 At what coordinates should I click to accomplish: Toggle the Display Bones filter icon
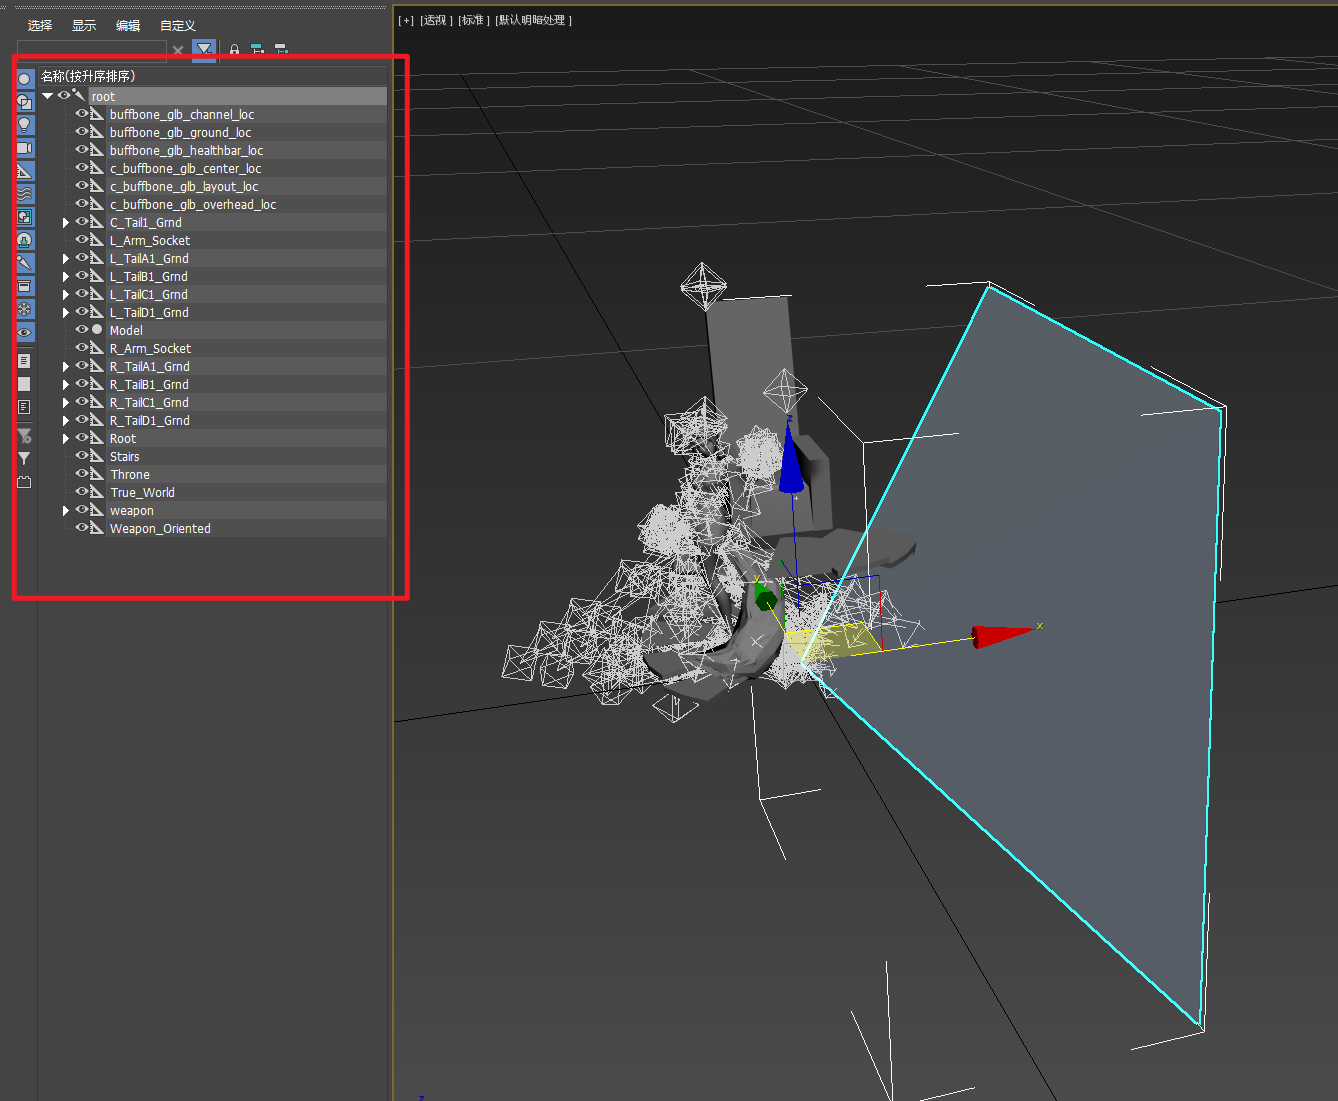pos(25,263)
